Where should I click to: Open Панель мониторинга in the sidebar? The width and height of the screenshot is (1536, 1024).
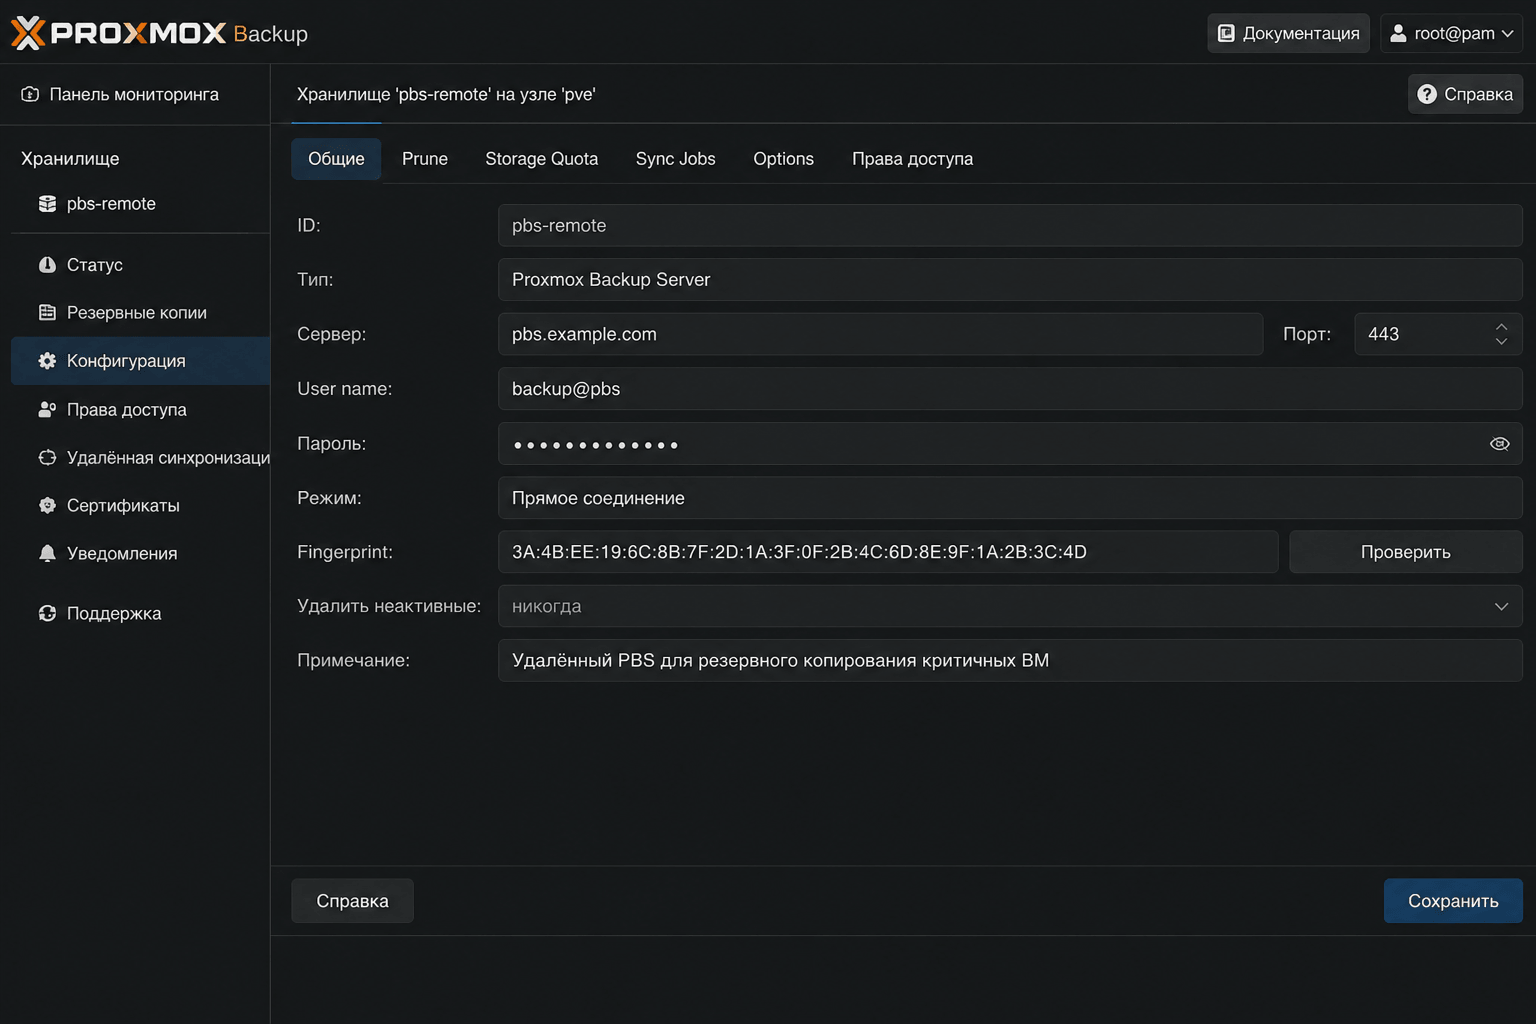135,94
